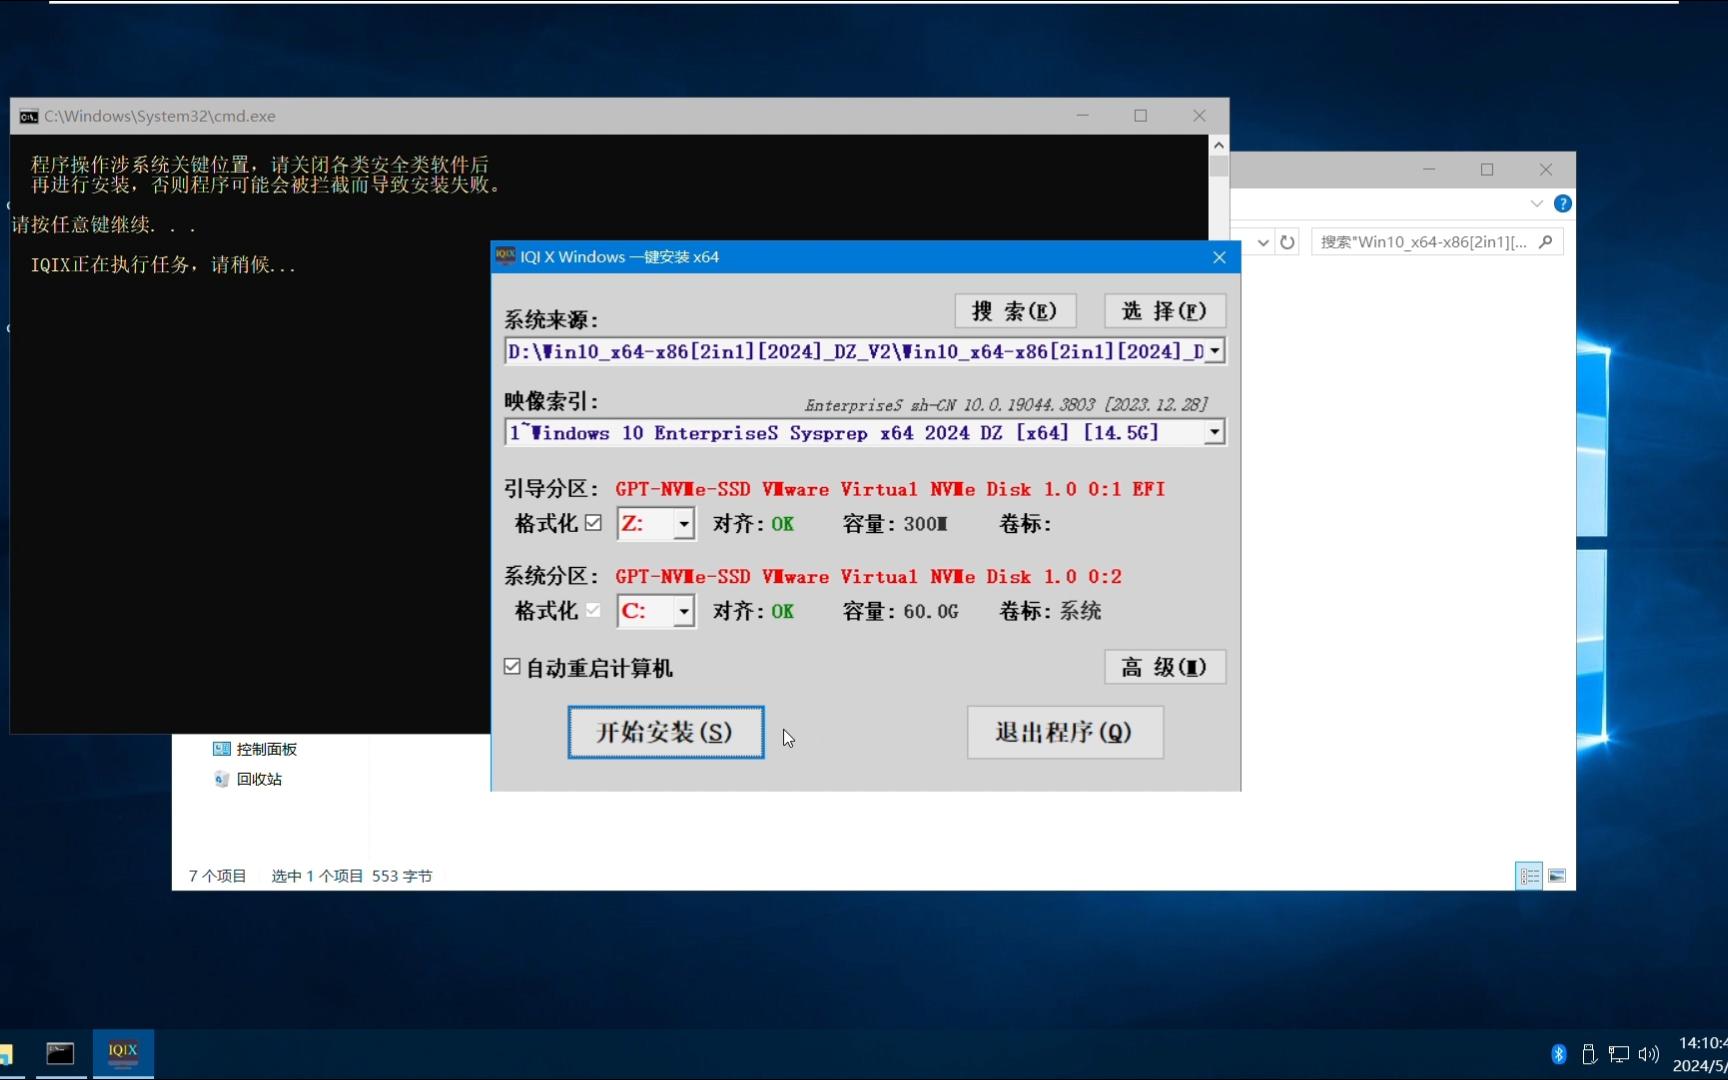
Task: Click the 高级(M) advanced button
Action: coord(1165,667)
